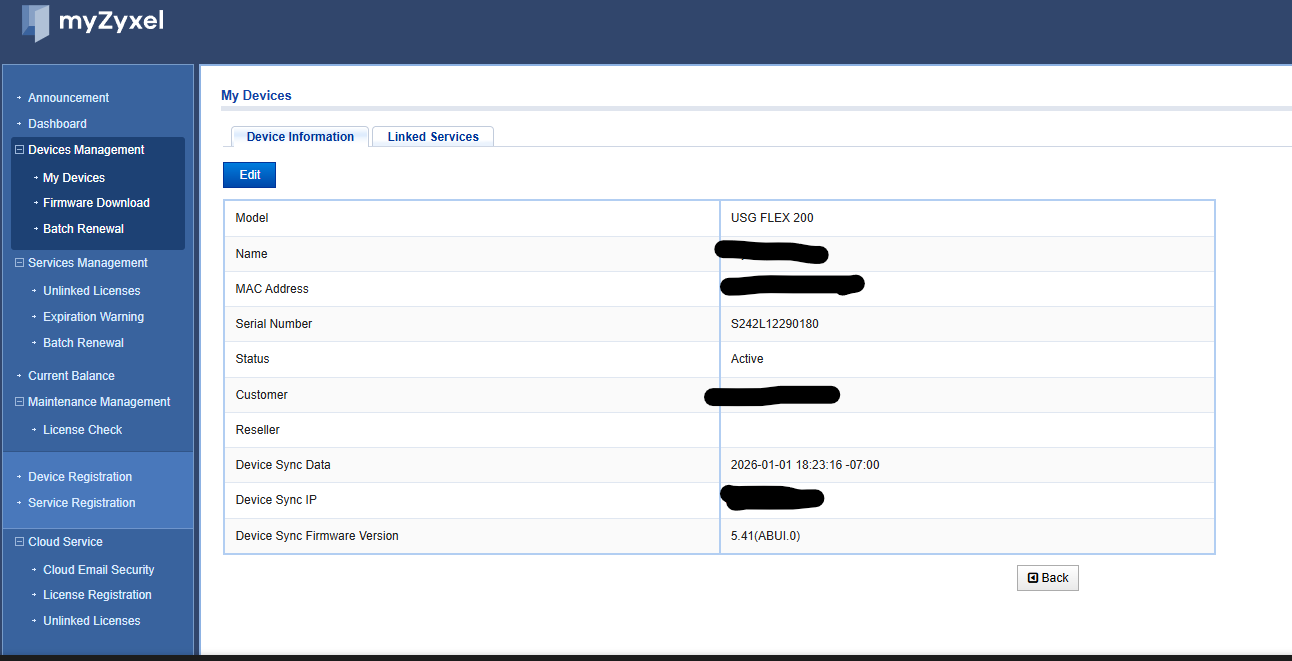Viewport: 1292px width, 661px height.
Task: Open Unlinked Licenses under Services Management
Action: click(x=91, y=291)
